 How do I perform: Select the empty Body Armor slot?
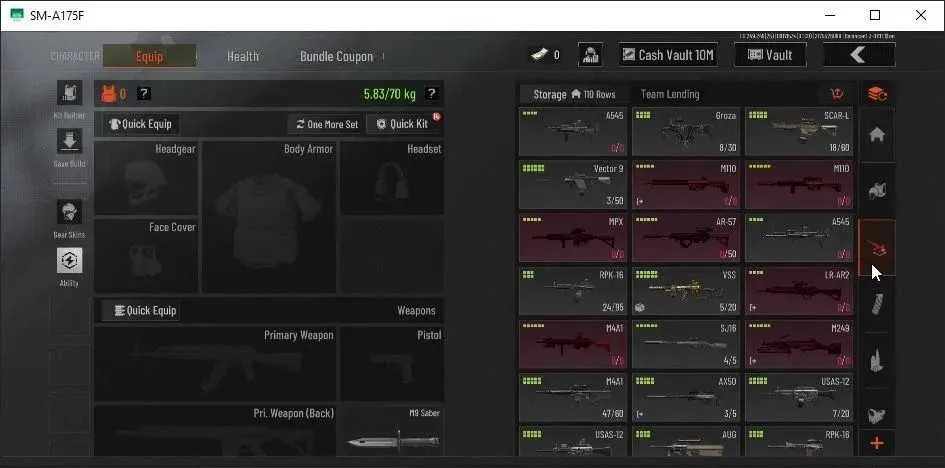[269, 217]
